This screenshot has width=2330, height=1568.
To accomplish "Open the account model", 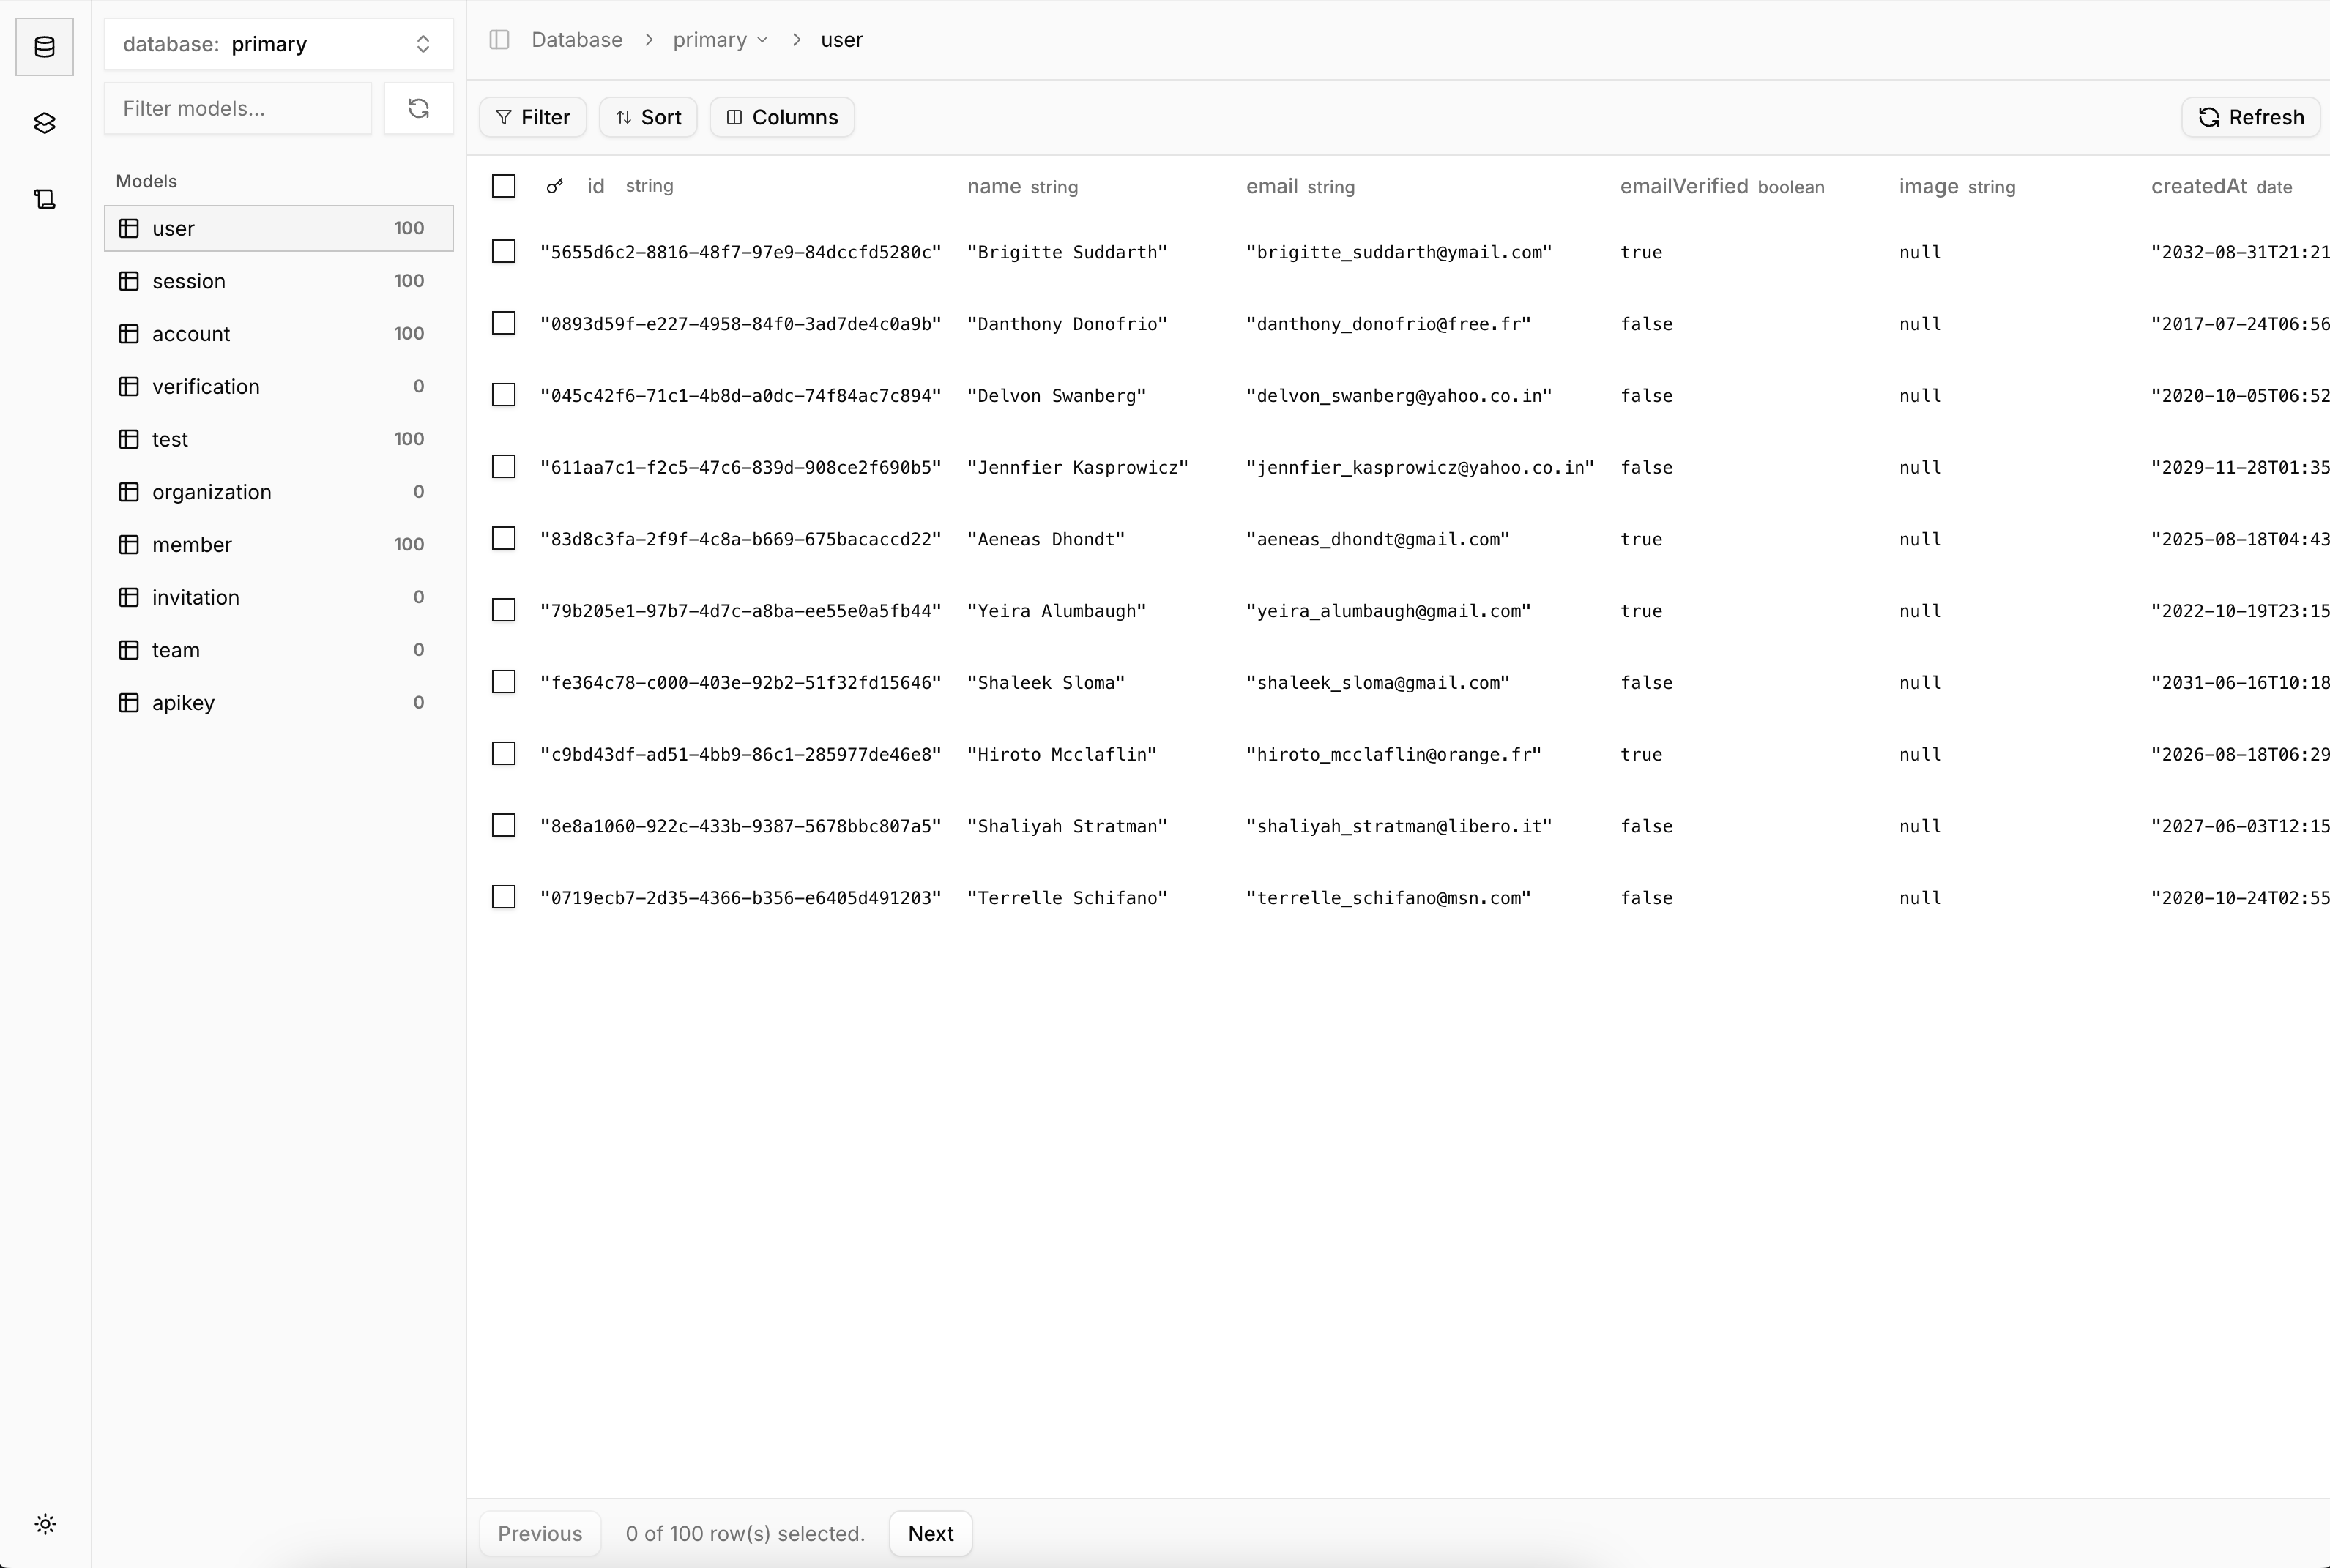I will pyautogui.click(x=279, y=334).
